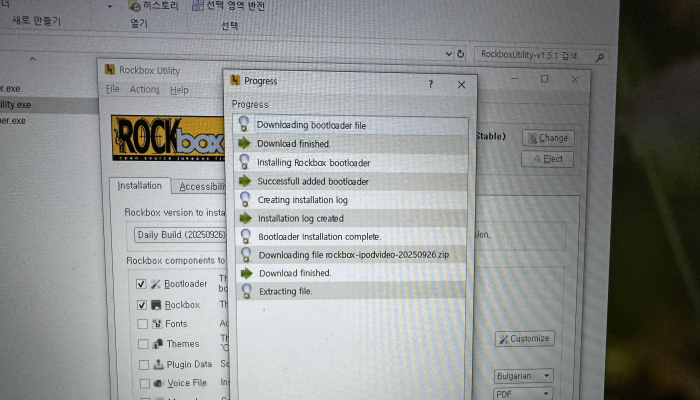Open the Daily Build version dropdown
Screen dimensions: 700x400
coord(180,234)
